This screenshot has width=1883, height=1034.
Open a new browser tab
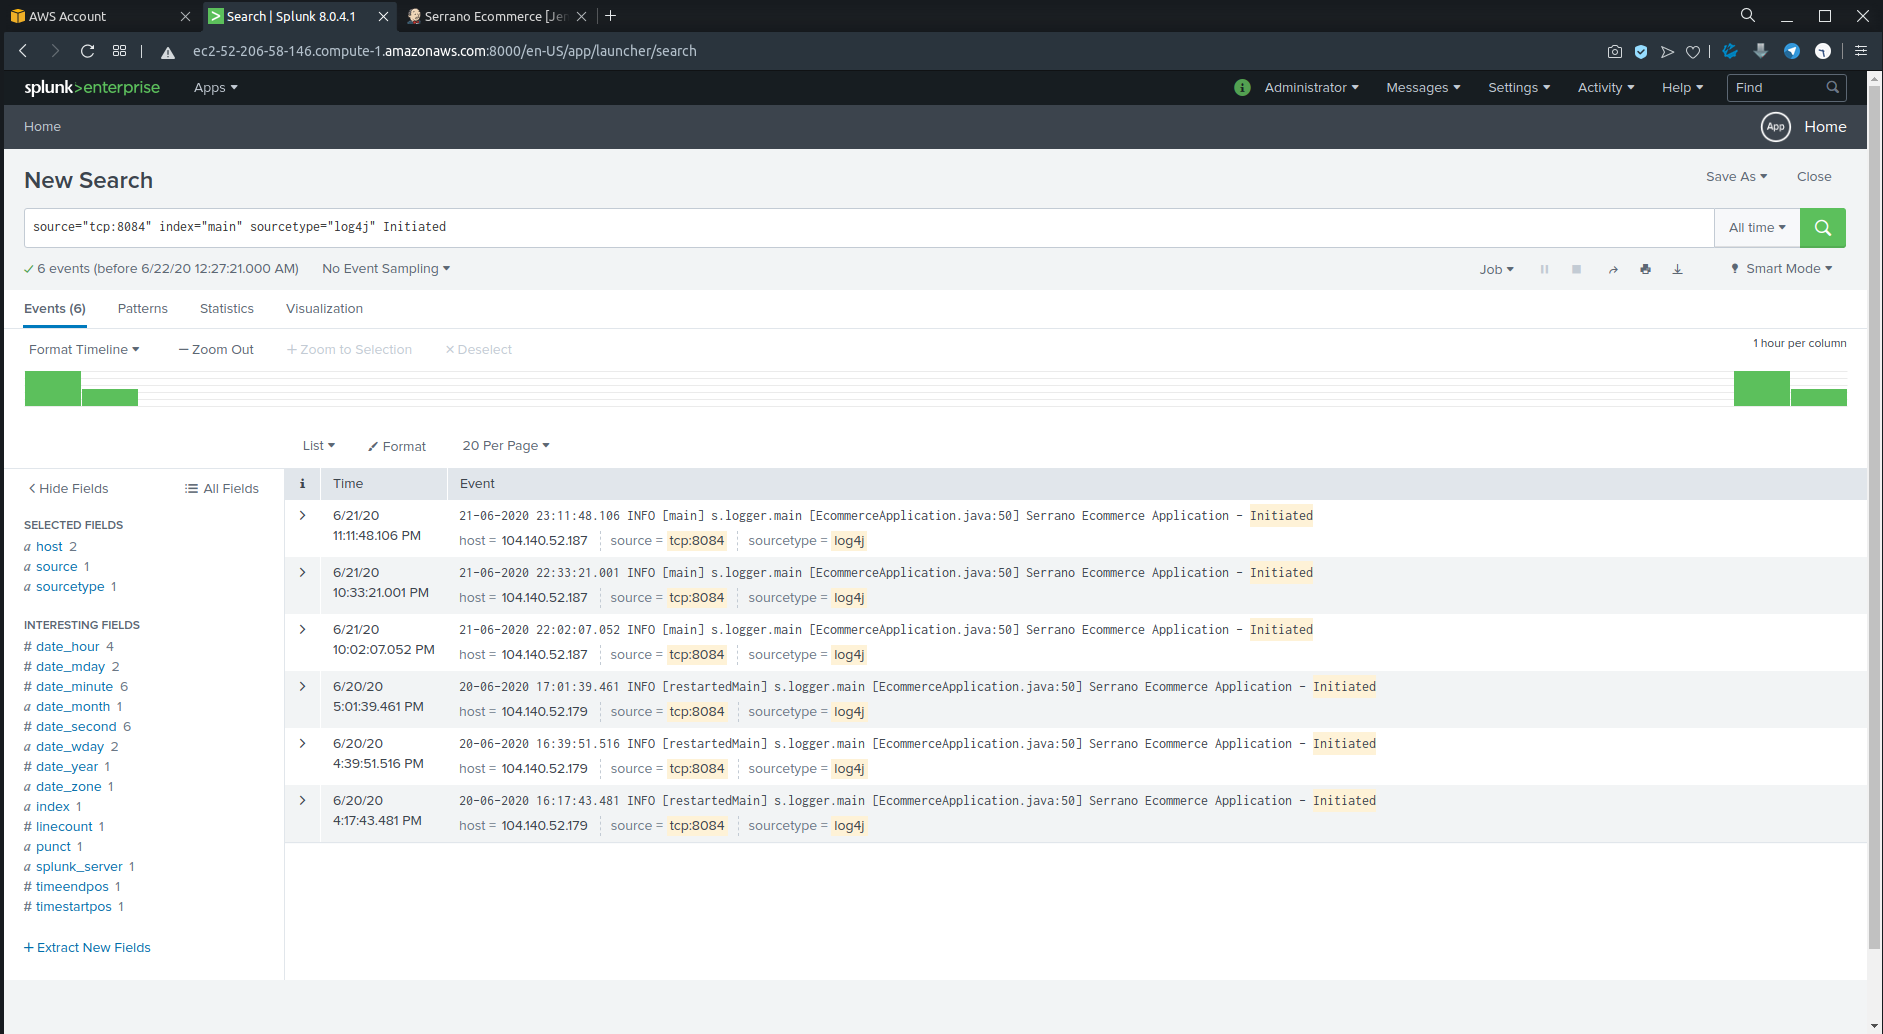611,16
